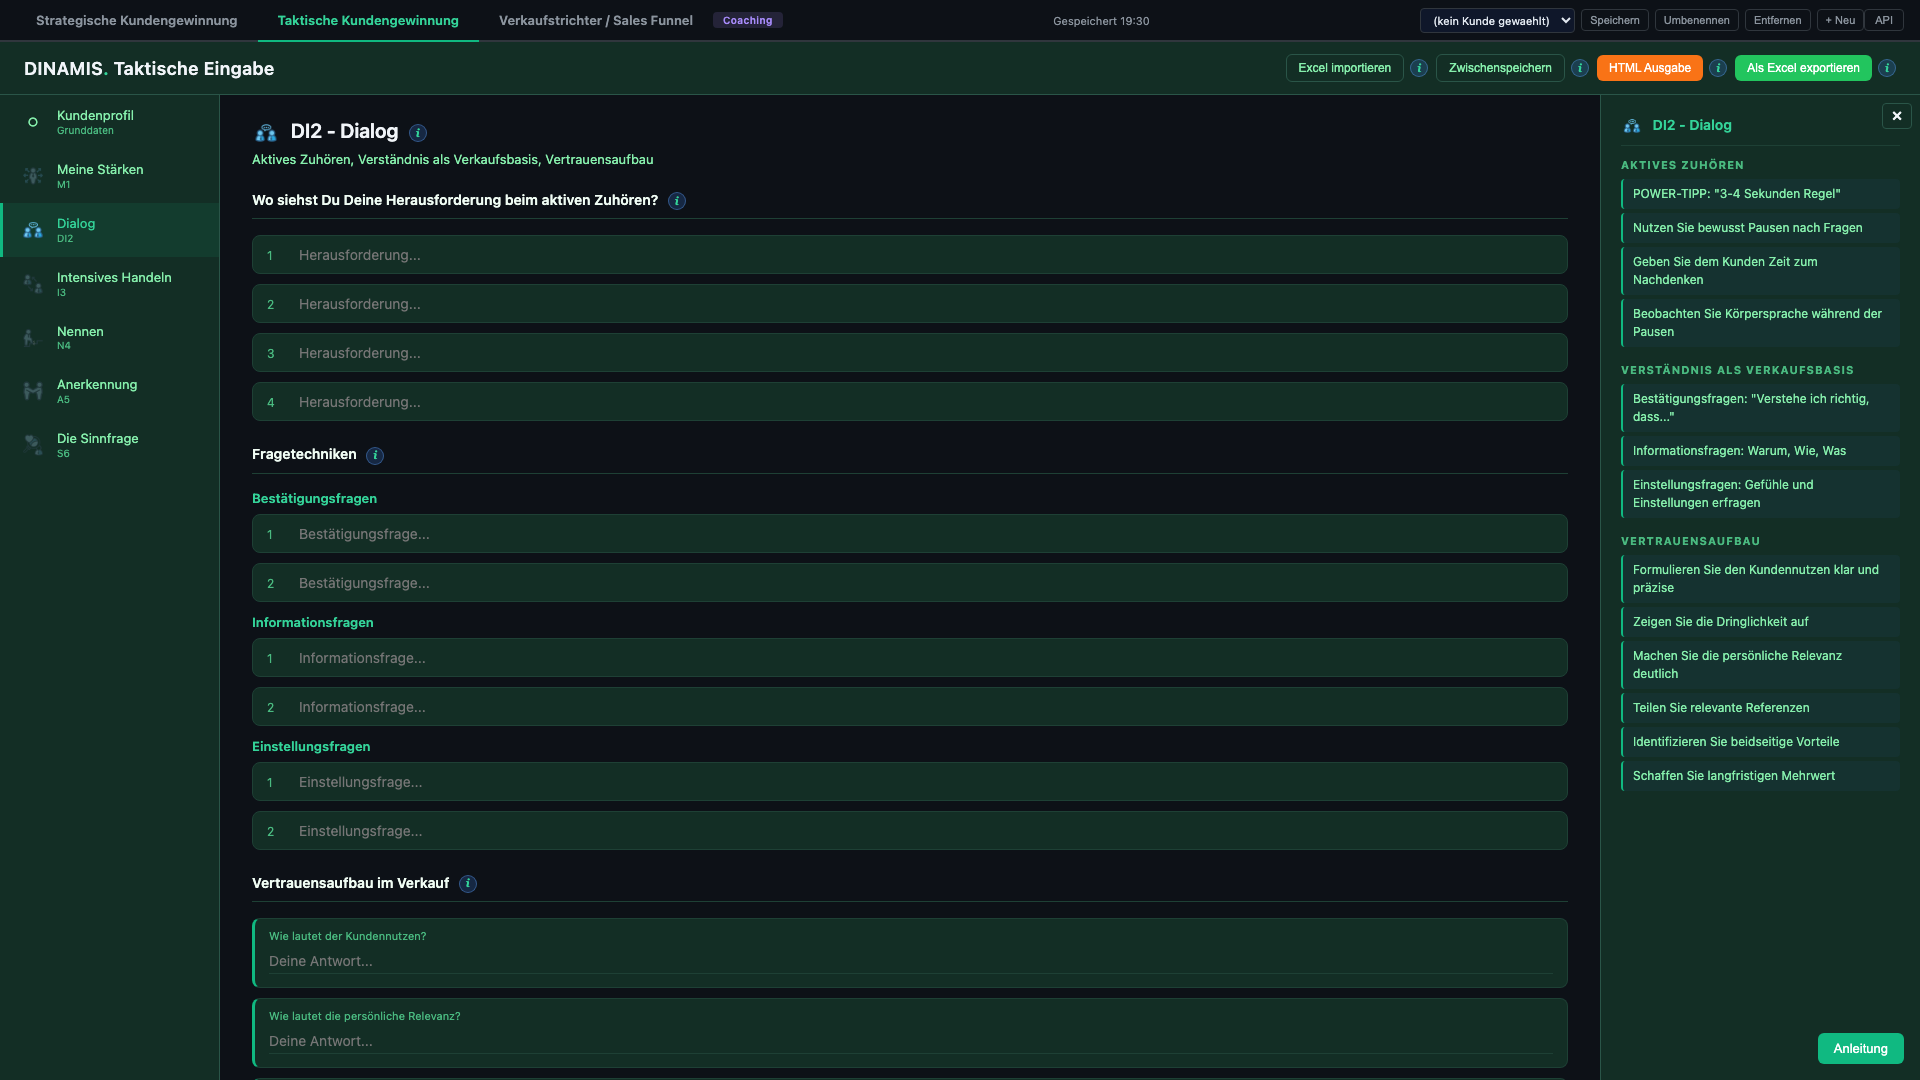Click info icon right of Excel importieren
Viewport: 1920px width, 1080px height.
point(1419,68)
